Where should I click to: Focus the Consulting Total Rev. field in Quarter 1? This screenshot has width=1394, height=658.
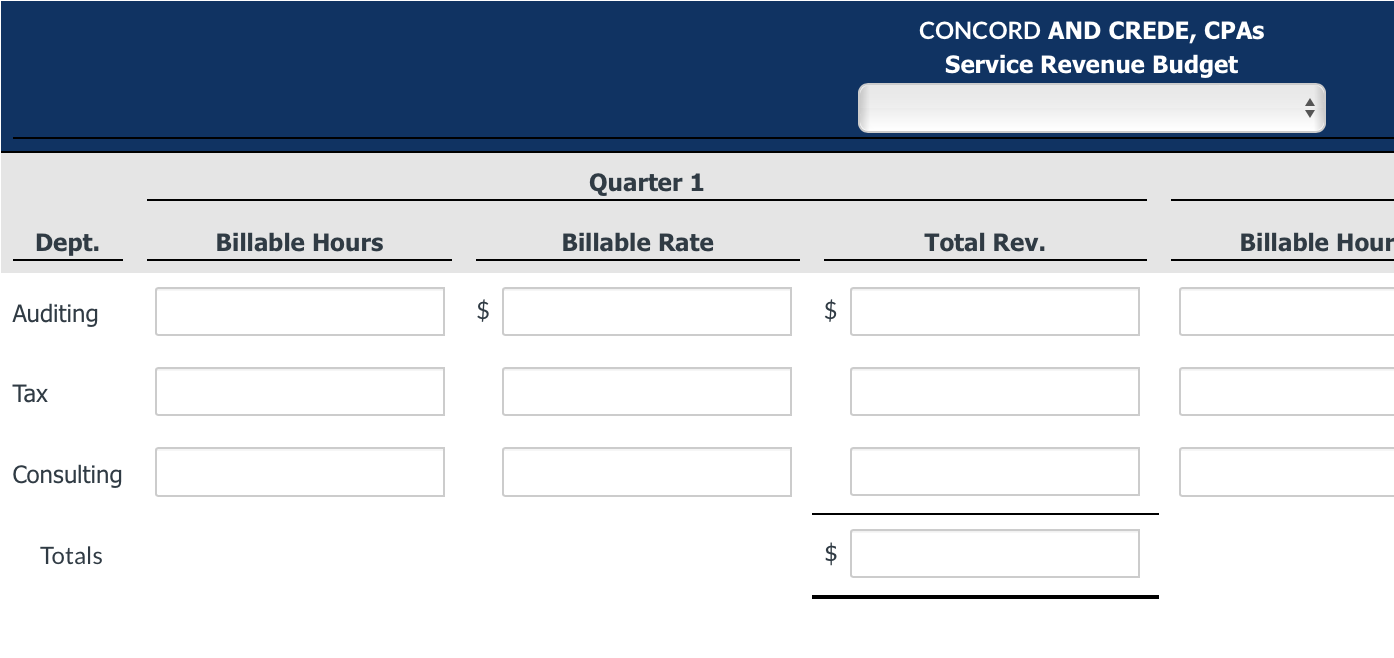click(995, 472)
